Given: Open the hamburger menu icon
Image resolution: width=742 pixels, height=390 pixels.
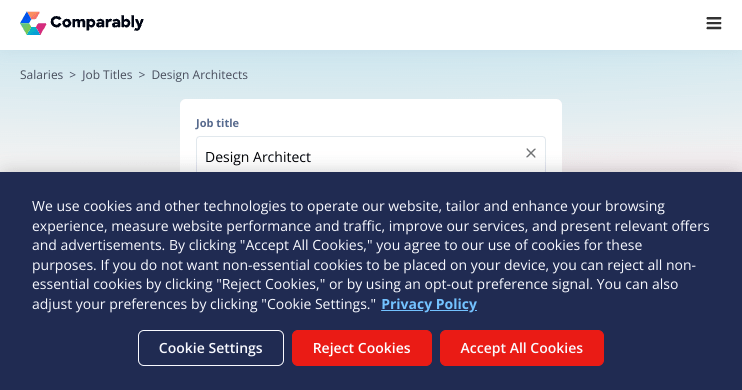Looking at the screenshot, I should (714, 23).
